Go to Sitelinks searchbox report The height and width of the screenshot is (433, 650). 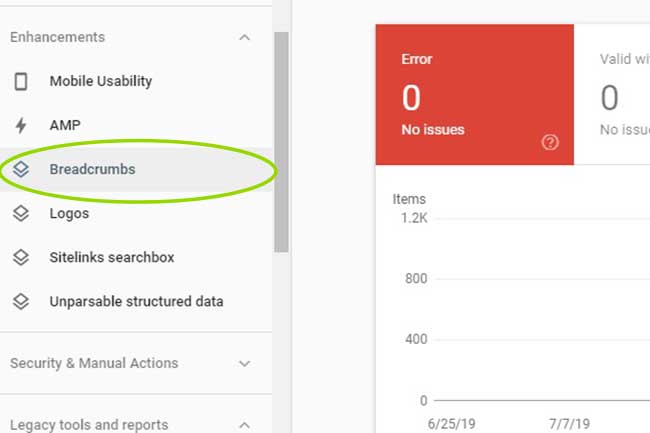(x=111, y=257)
